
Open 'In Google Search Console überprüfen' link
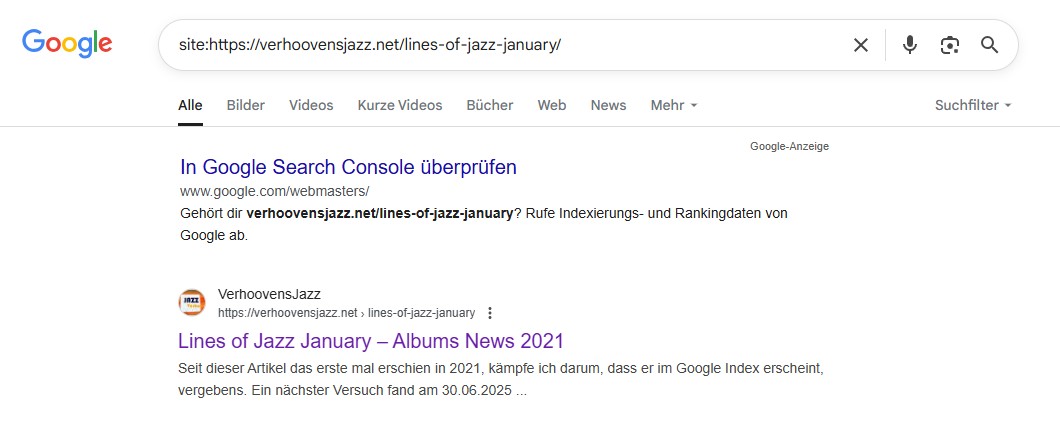click(348, 167)
